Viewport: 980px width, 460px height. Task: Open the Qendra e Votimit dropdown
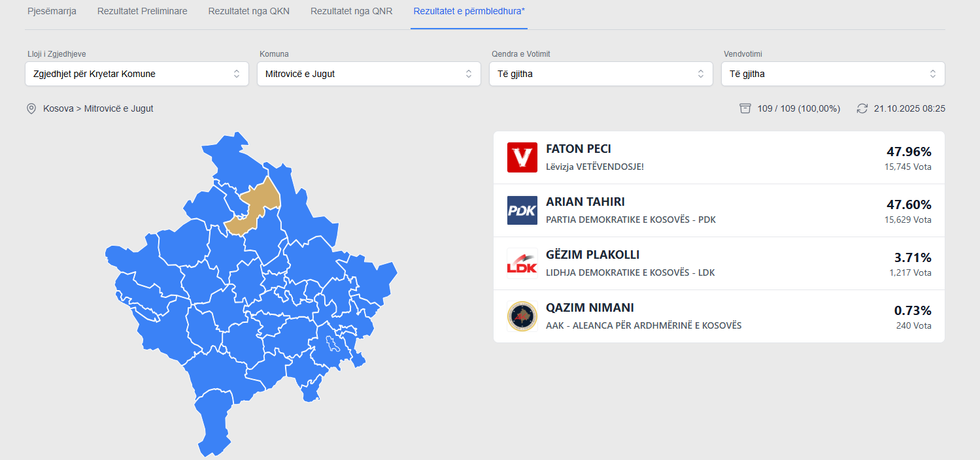coord(601,74)
